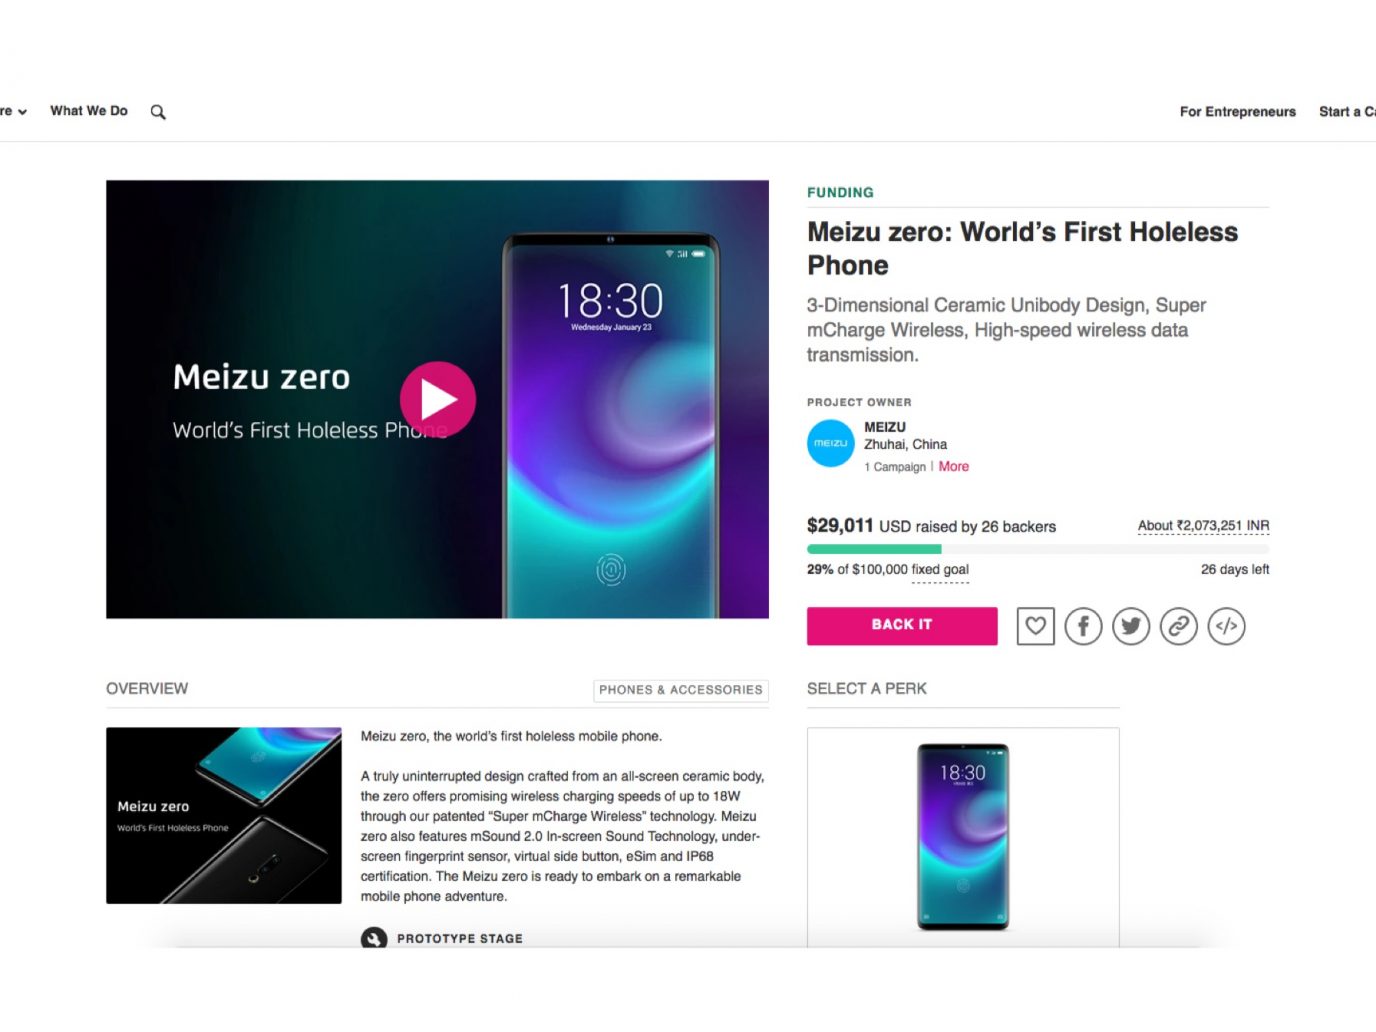Viewport: 1376px width, 1032px height.
Task: Click the prototype stage wrench icon
Action: click(374, 938)
